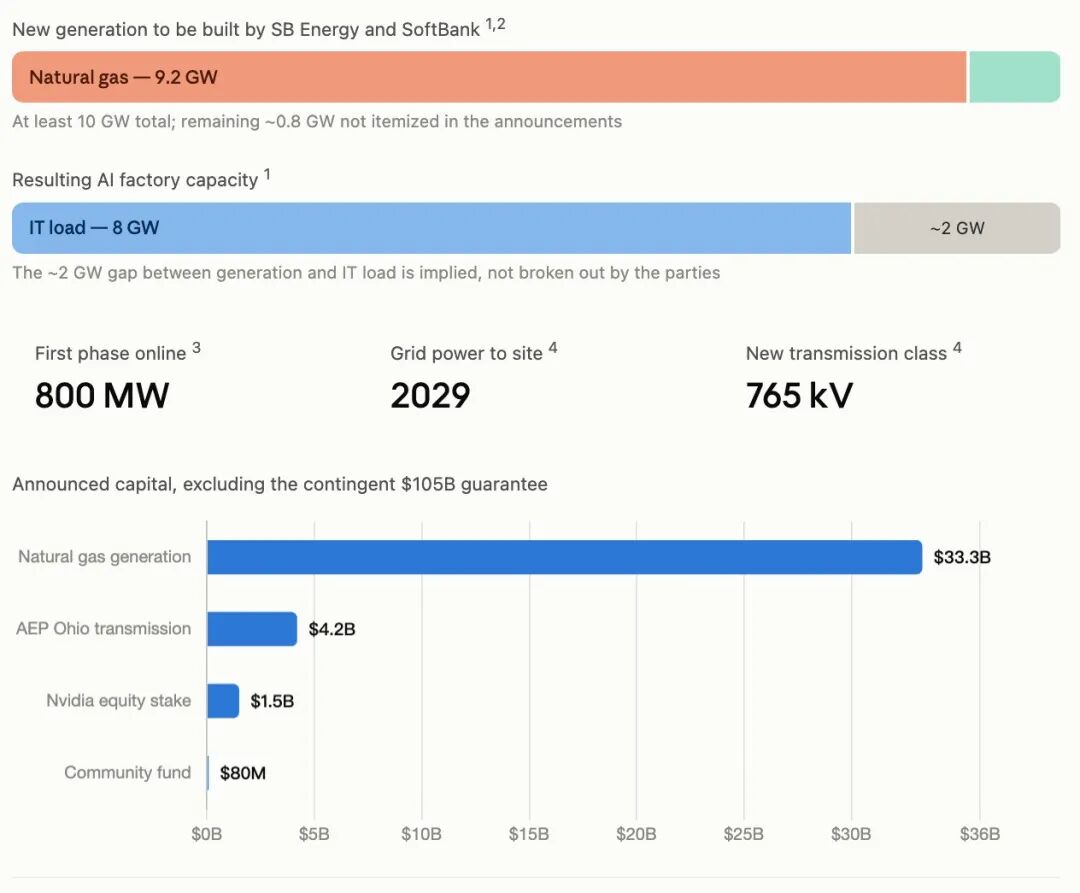The width and height of the screenshot is (1080, 893).
Task: Select the Community fund $80M bar
Action: click(208, 773)
